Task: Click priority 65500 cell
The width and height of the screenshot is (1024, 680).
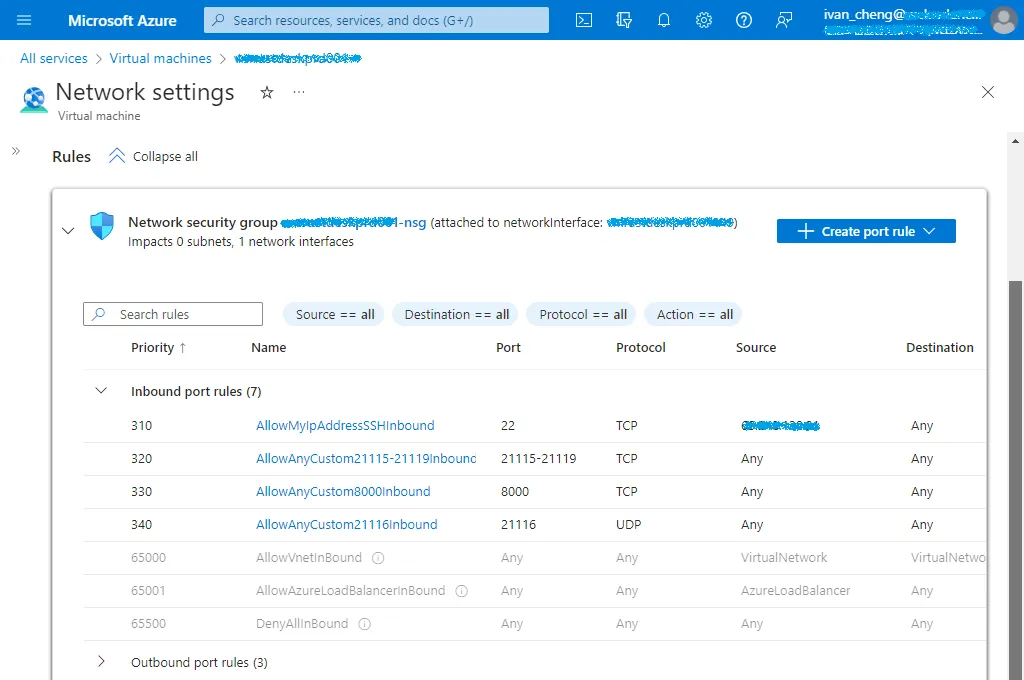Action: pyautogui.click(x=148, y=624)
